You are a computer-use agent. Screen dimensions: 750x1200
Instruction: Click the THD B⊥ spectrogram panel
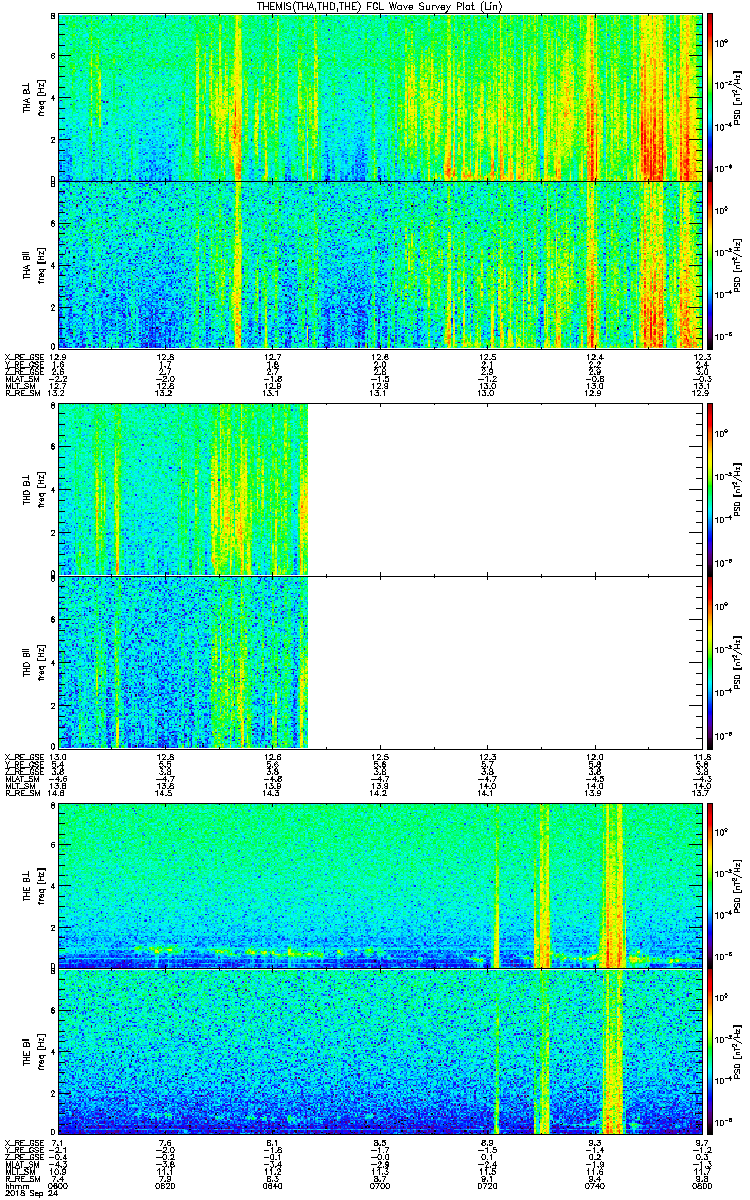[x=380, y=490]
